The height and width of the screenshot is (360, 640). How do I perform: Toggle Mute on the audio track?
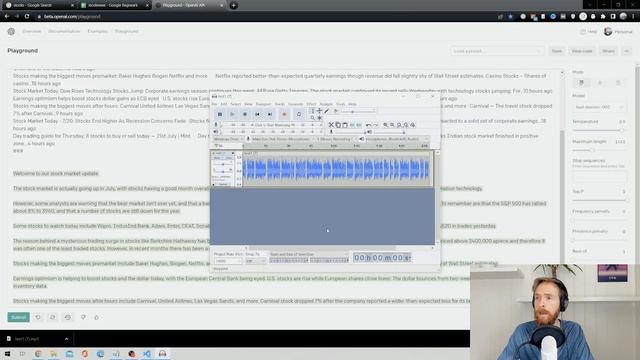(218, 158)
